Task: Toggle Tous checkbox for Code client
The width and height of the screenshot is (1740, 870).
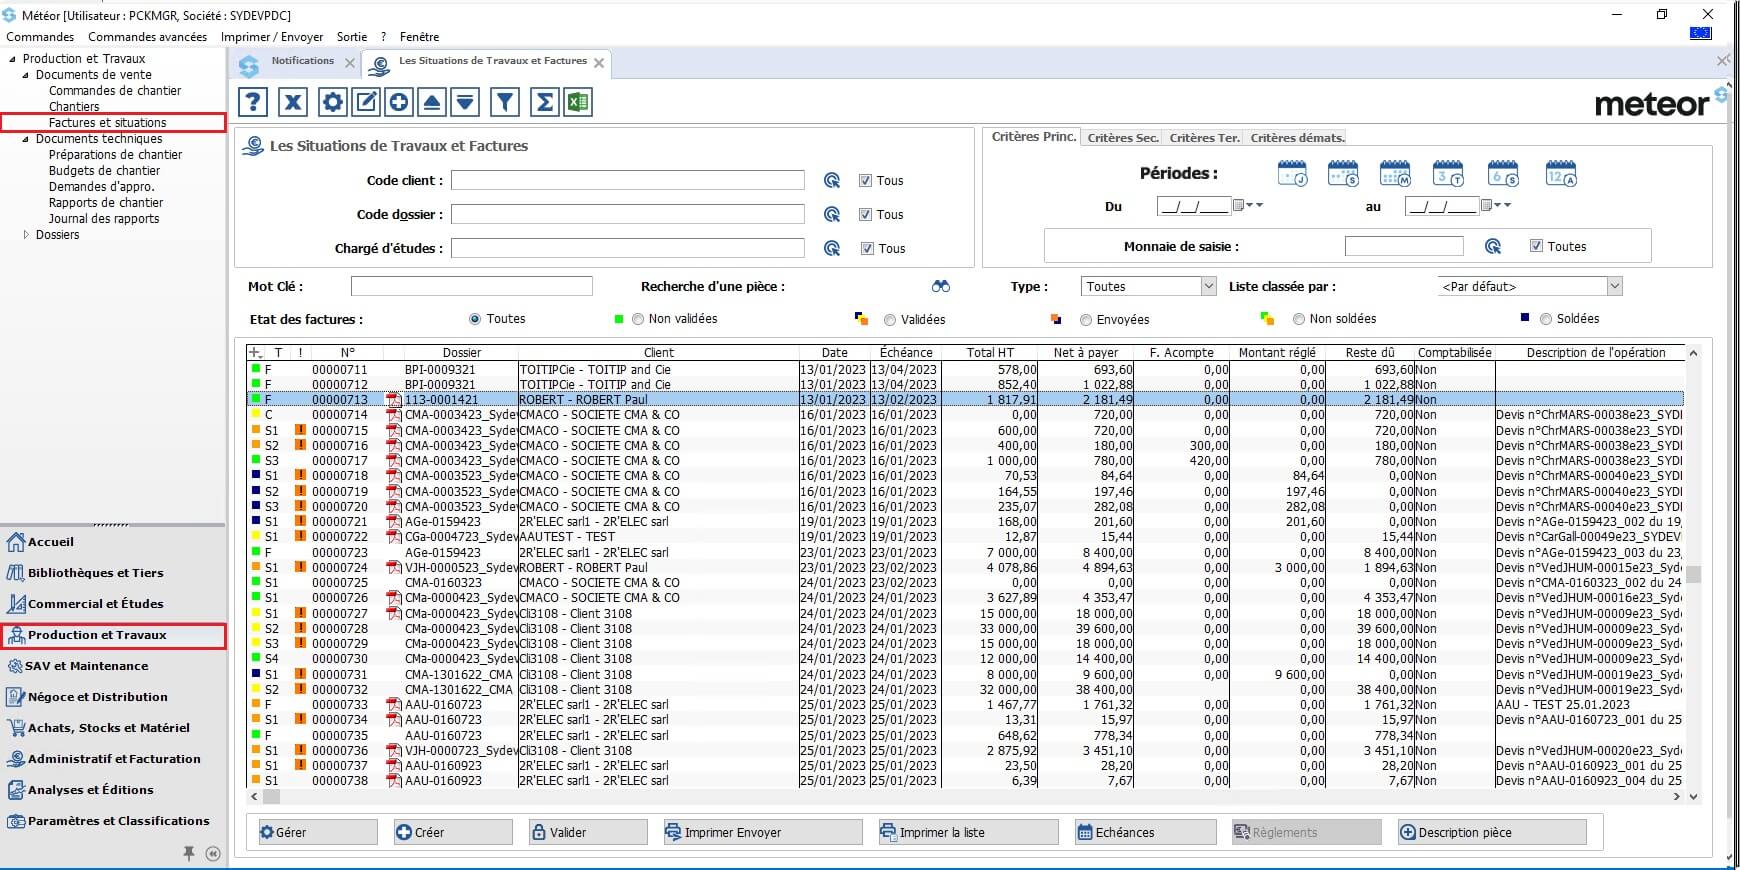Action: pyautogui.click(x=865, y=181)
